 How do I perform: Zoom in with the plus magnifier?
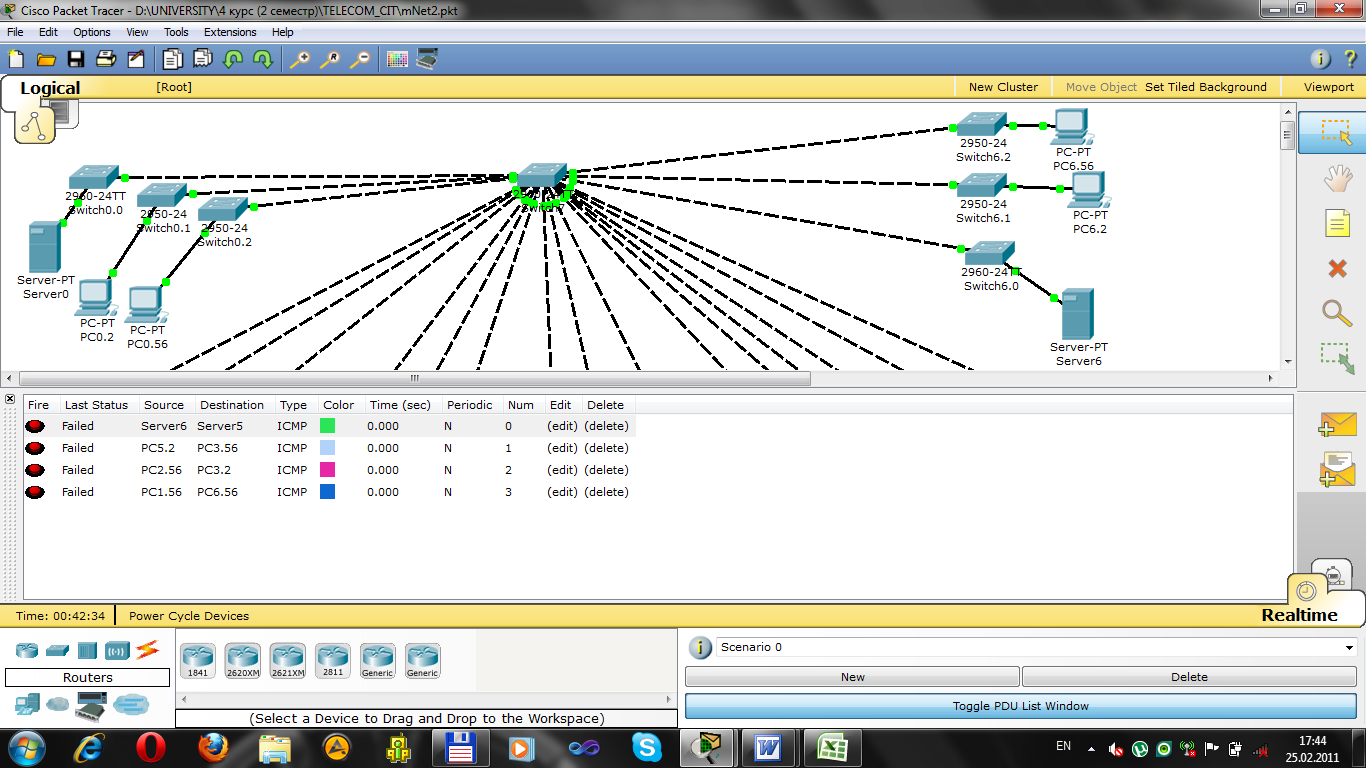pyautogui.click(x=299, y=59)
